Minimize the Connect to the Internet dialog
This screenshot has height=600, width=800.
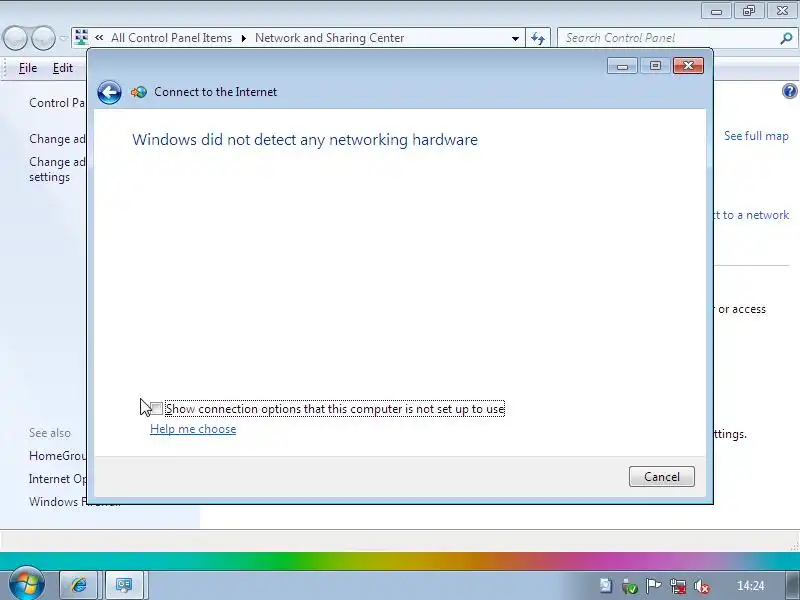(x=622, y=66)
